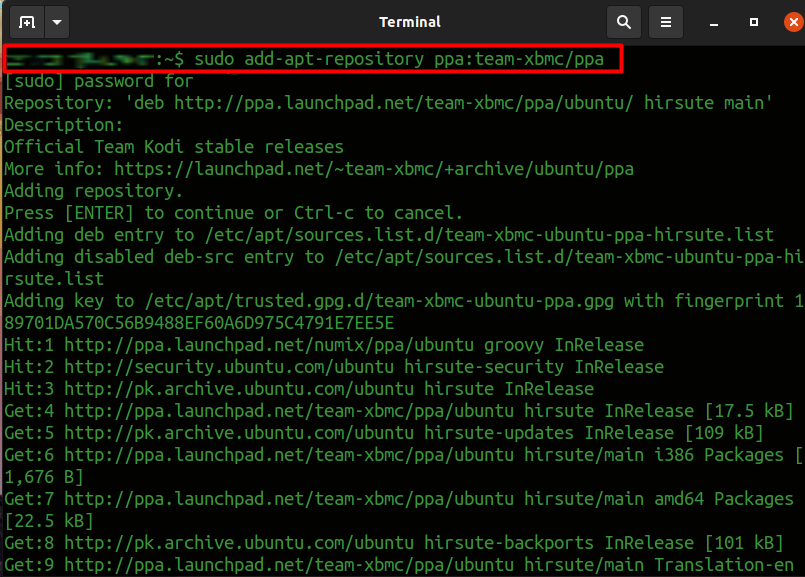Click the '[sudo] password for' line
The image size is (805, 577).
[x=99, y=81]
